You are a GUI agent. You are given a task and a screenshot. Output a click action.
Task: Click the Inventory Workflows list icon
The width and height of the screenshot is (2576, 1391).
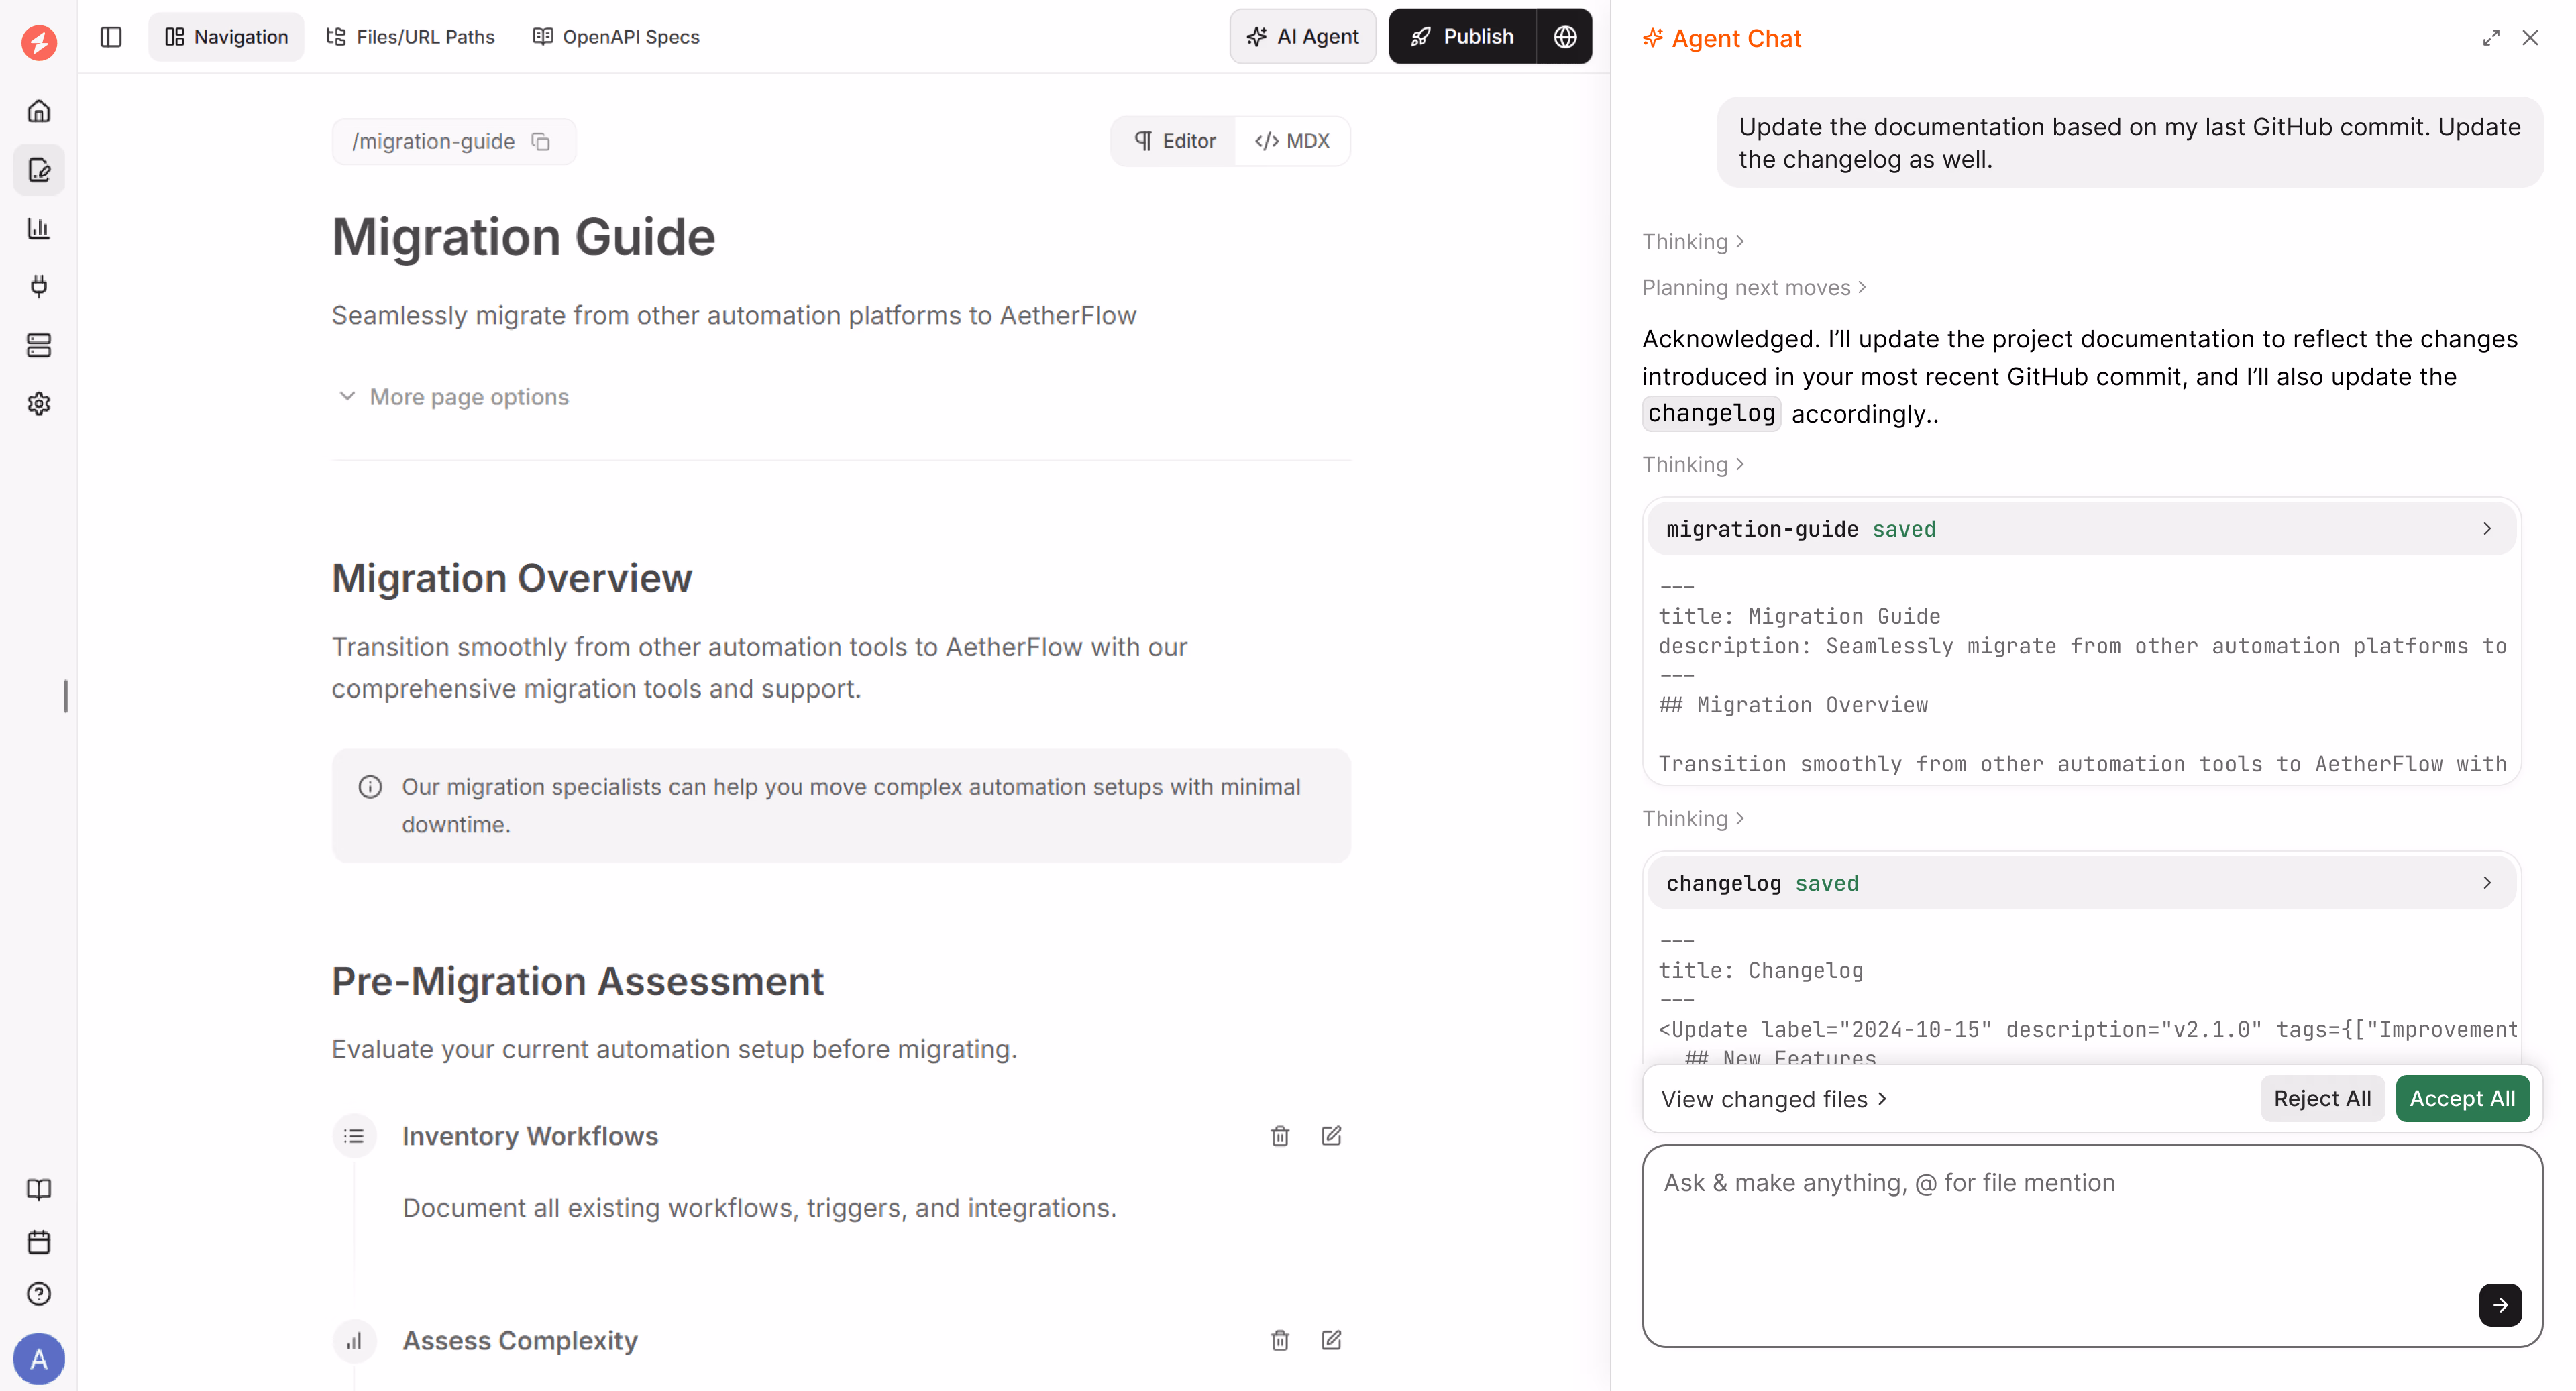click(x=354, y=1136)
